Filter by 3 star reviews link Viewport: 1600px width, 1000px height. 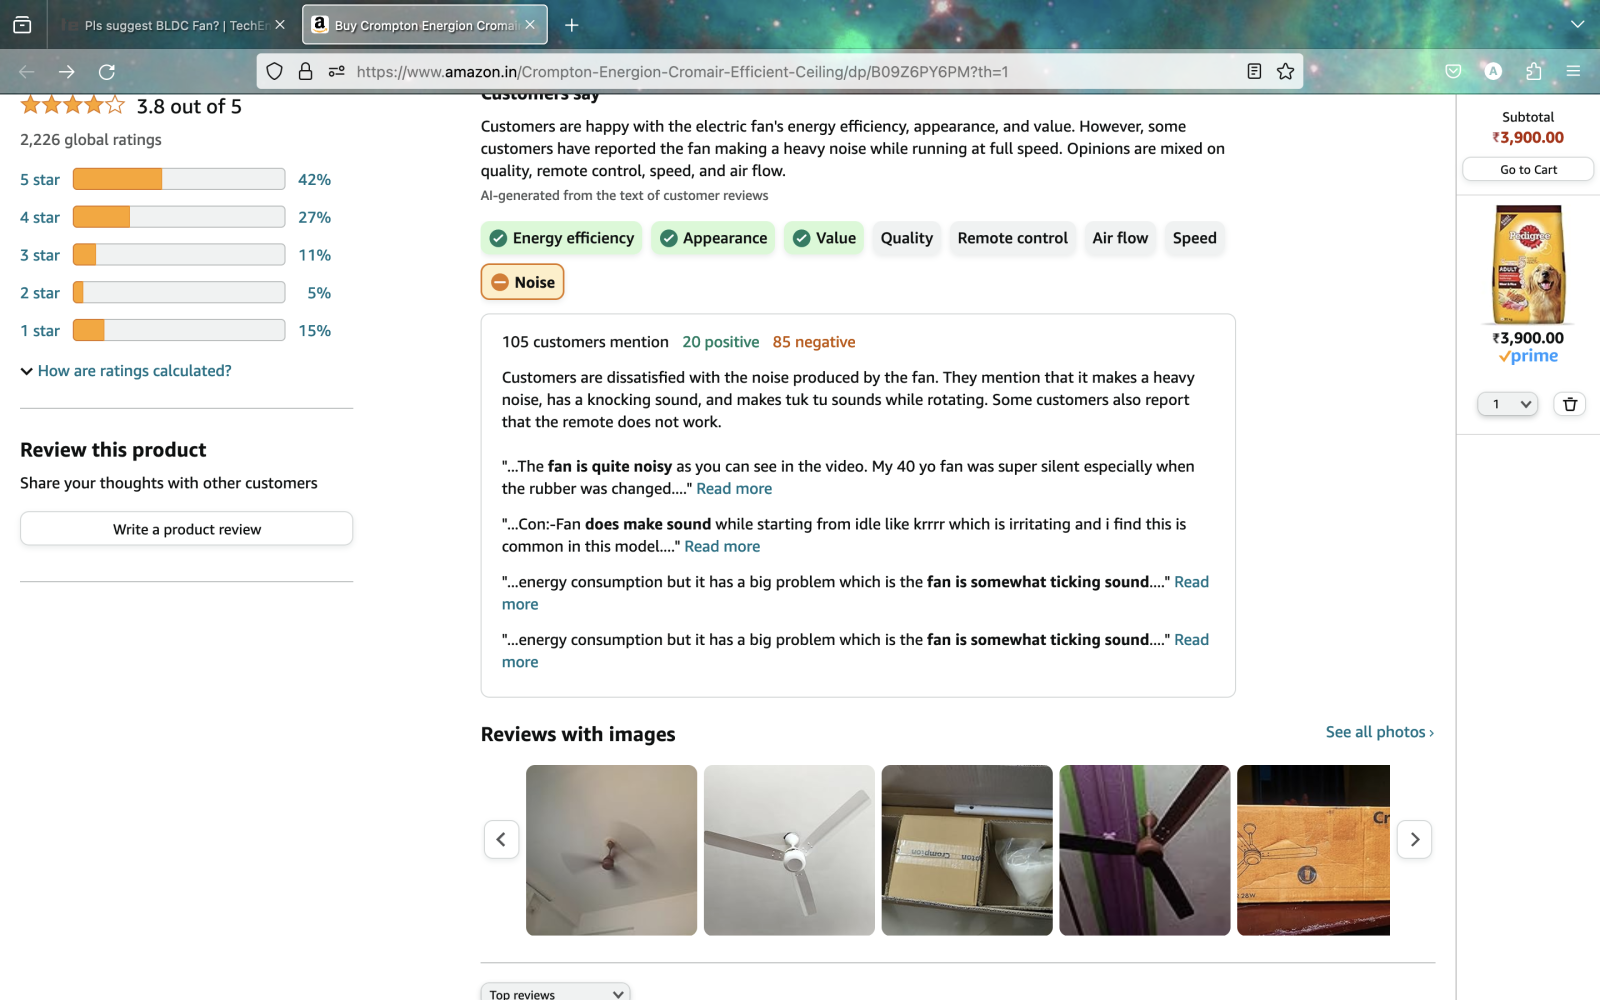coord(40,255)
